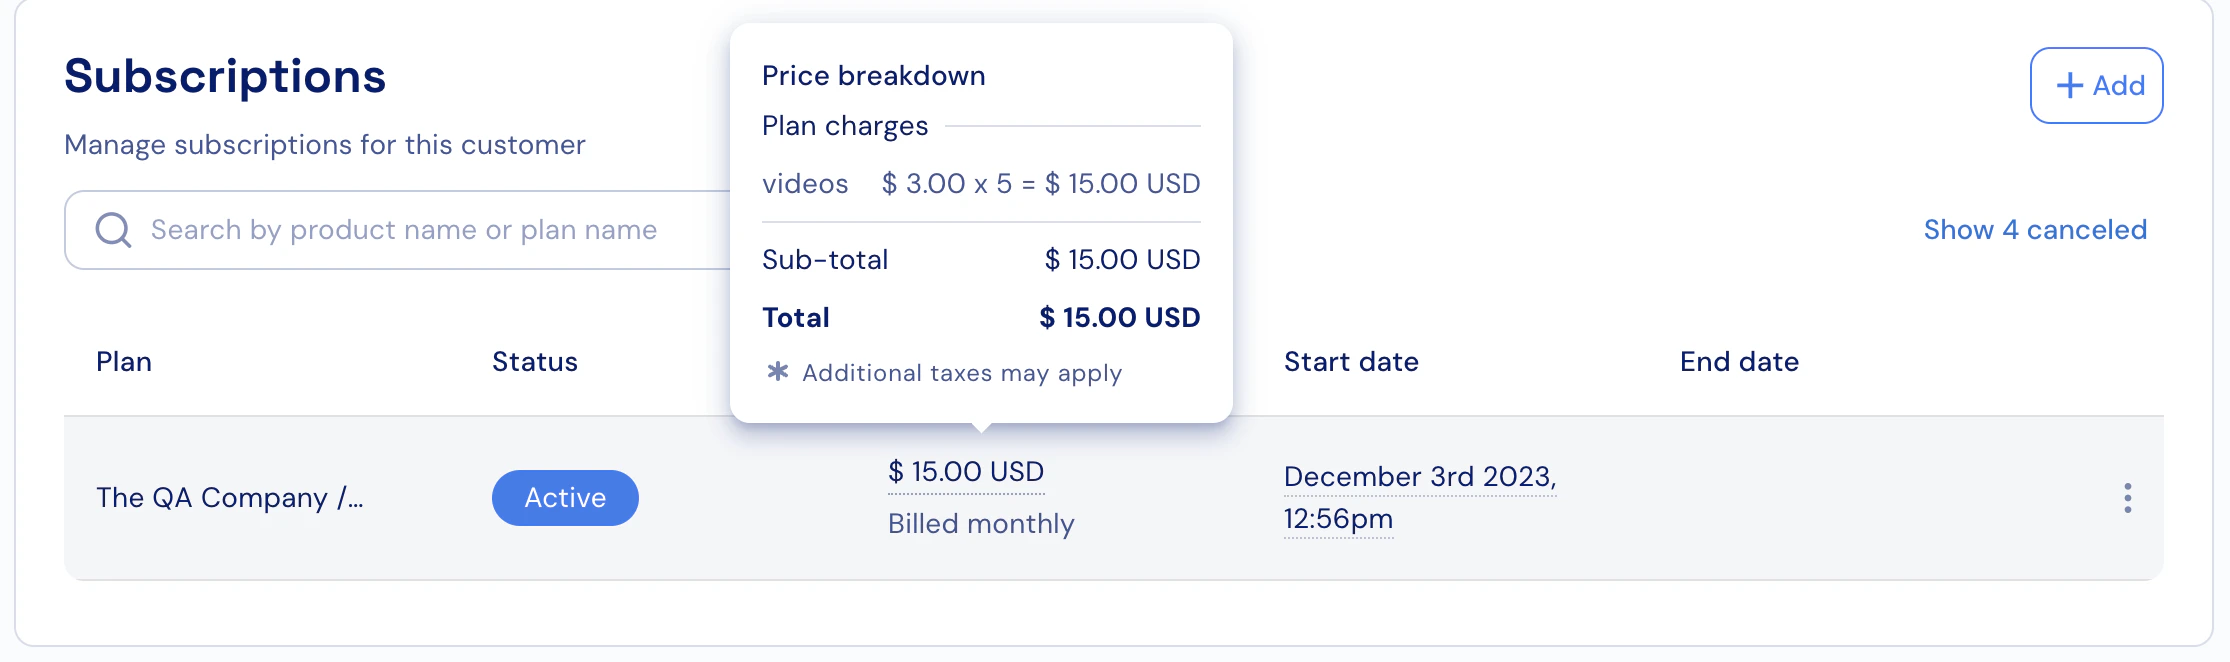Click the asterisk beside taxes note
The height and width of the screenshot is (662, 2230).
(x=777, y=372)
